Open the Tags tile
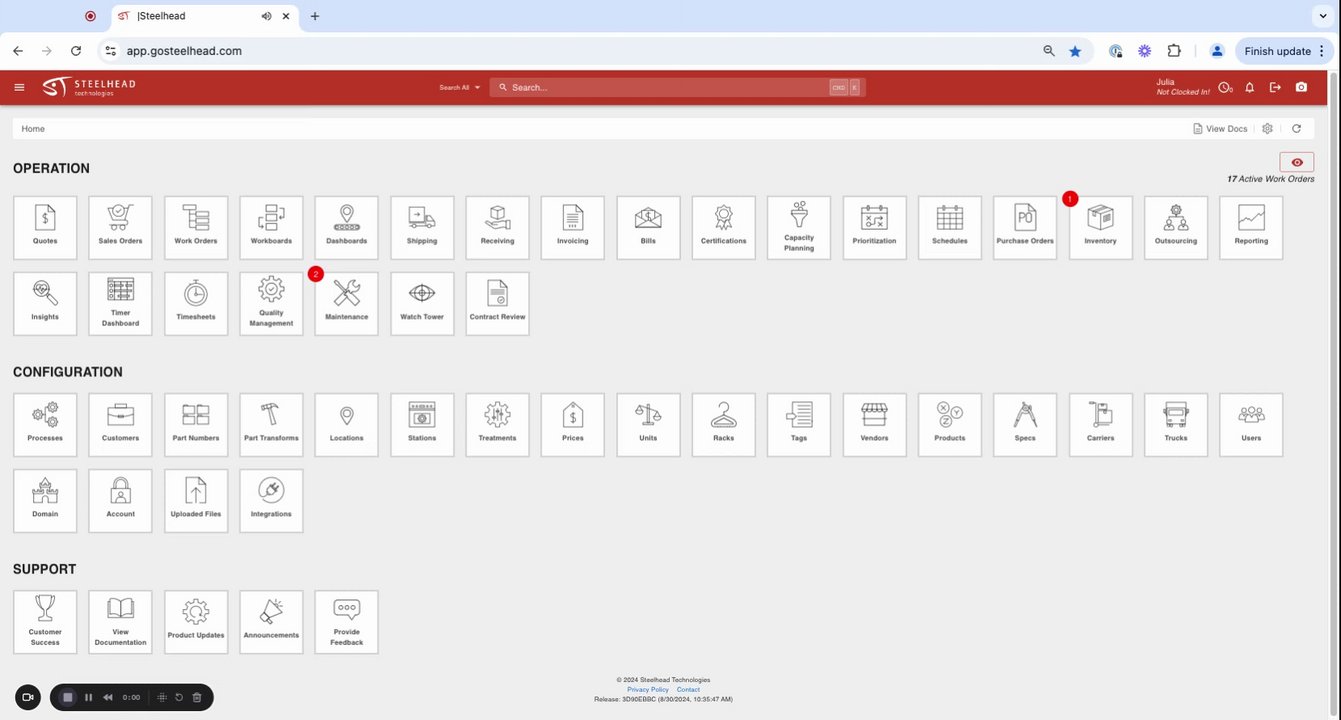 tap(799, 425)
